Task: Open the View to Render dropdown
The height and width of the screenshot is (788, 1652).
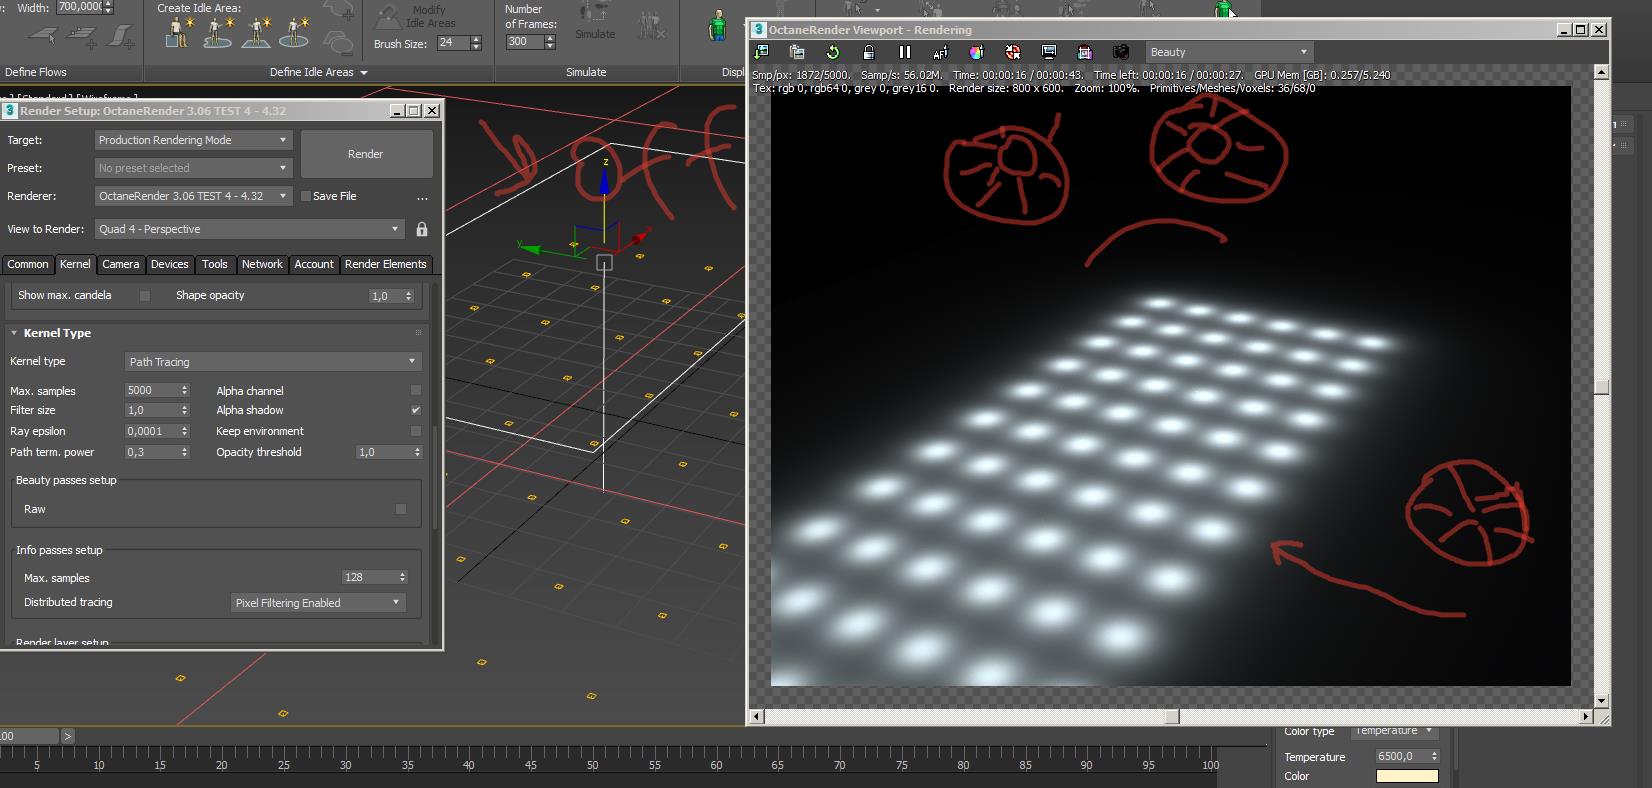Action: click(250, 229)
